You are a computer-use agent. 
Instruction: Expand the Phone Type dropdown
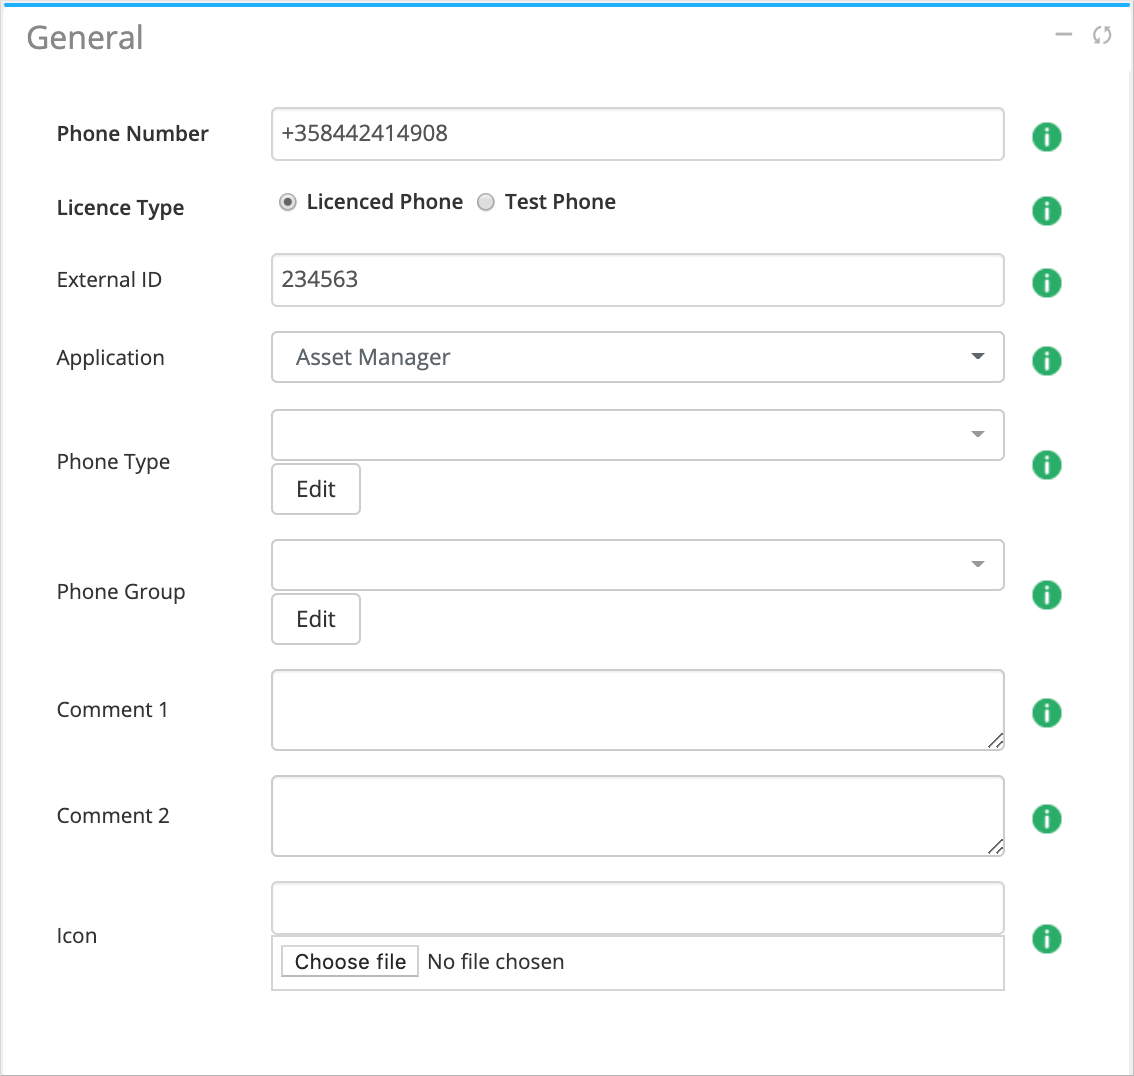click(637, 435)
